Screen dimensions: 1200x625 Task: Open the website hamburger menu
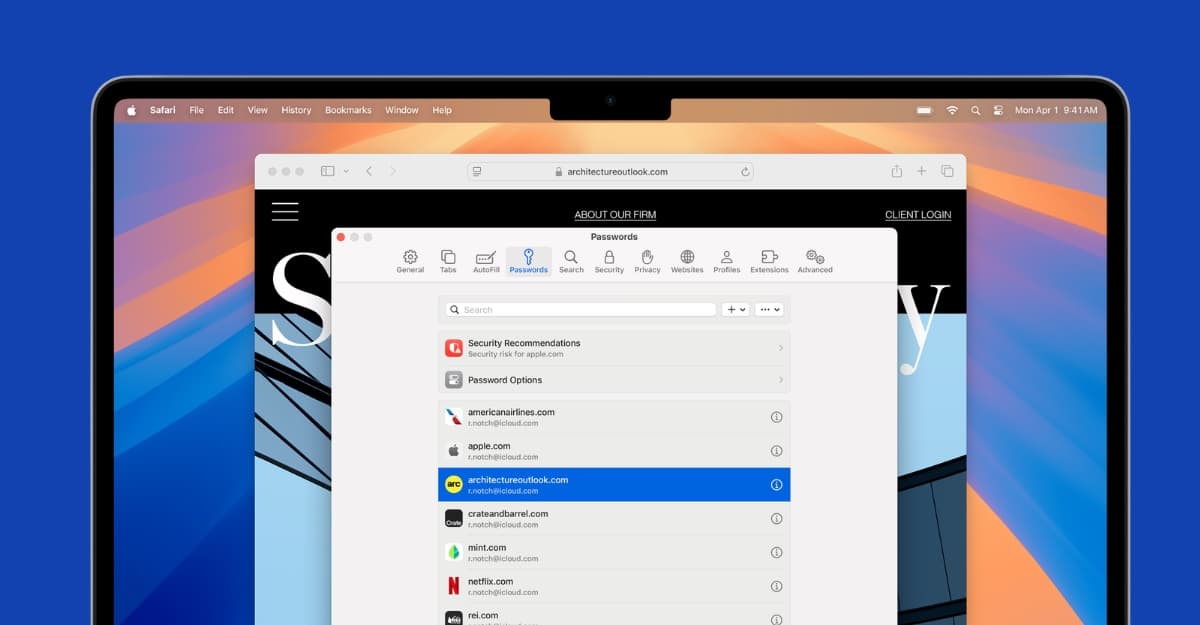(285, 211)
